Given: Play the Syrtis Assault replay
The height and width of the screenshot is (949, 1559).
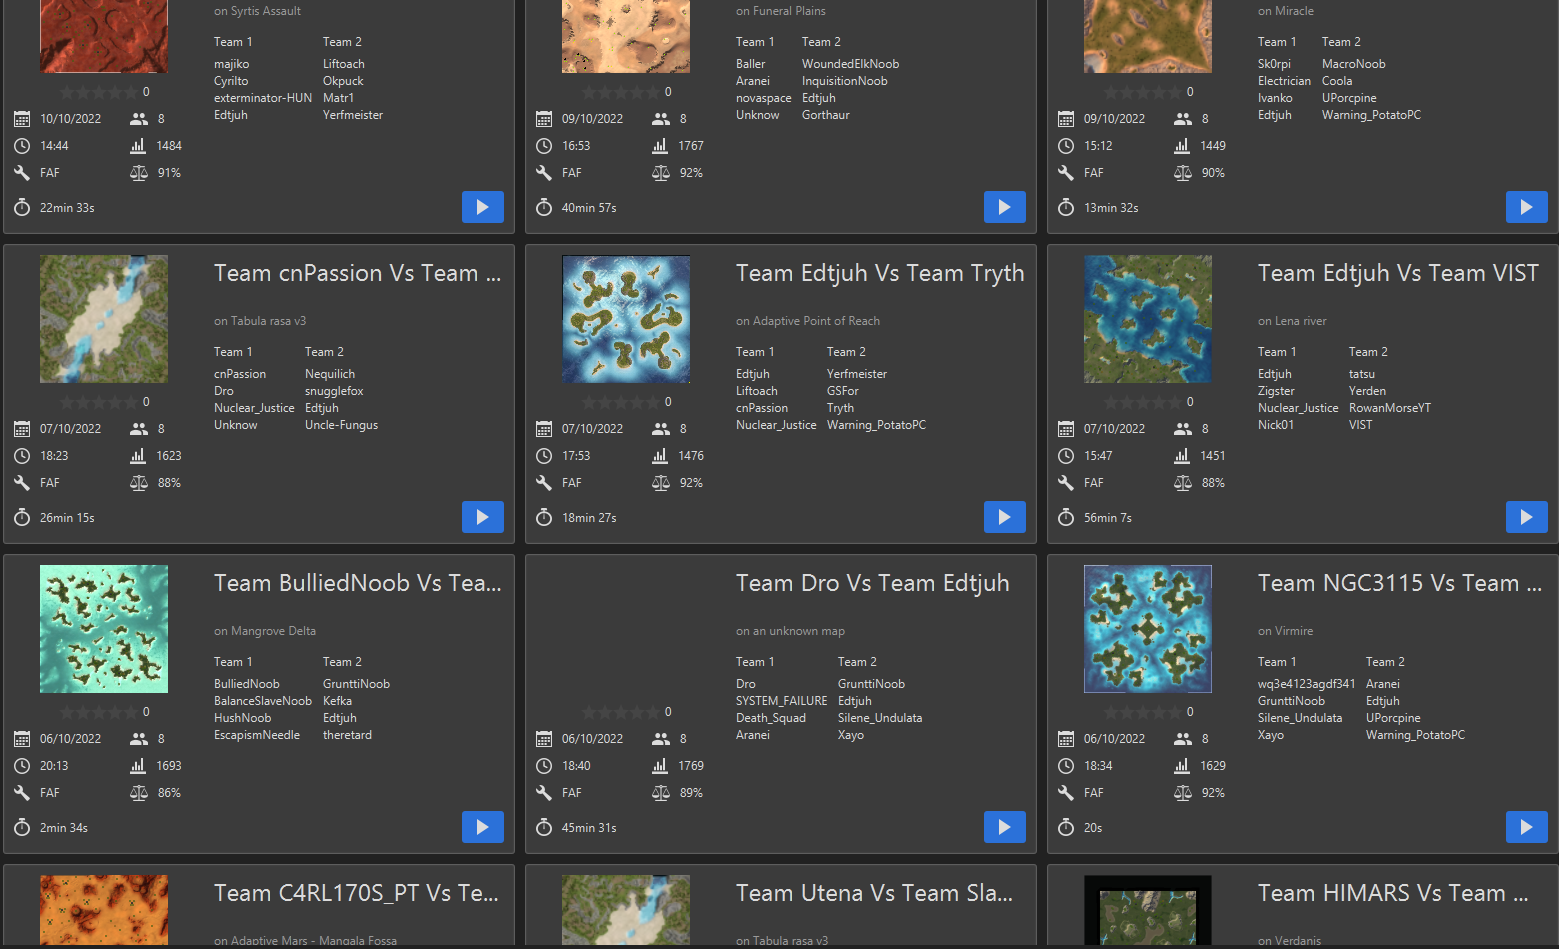Looking at the screenshot, I should 482,207.
